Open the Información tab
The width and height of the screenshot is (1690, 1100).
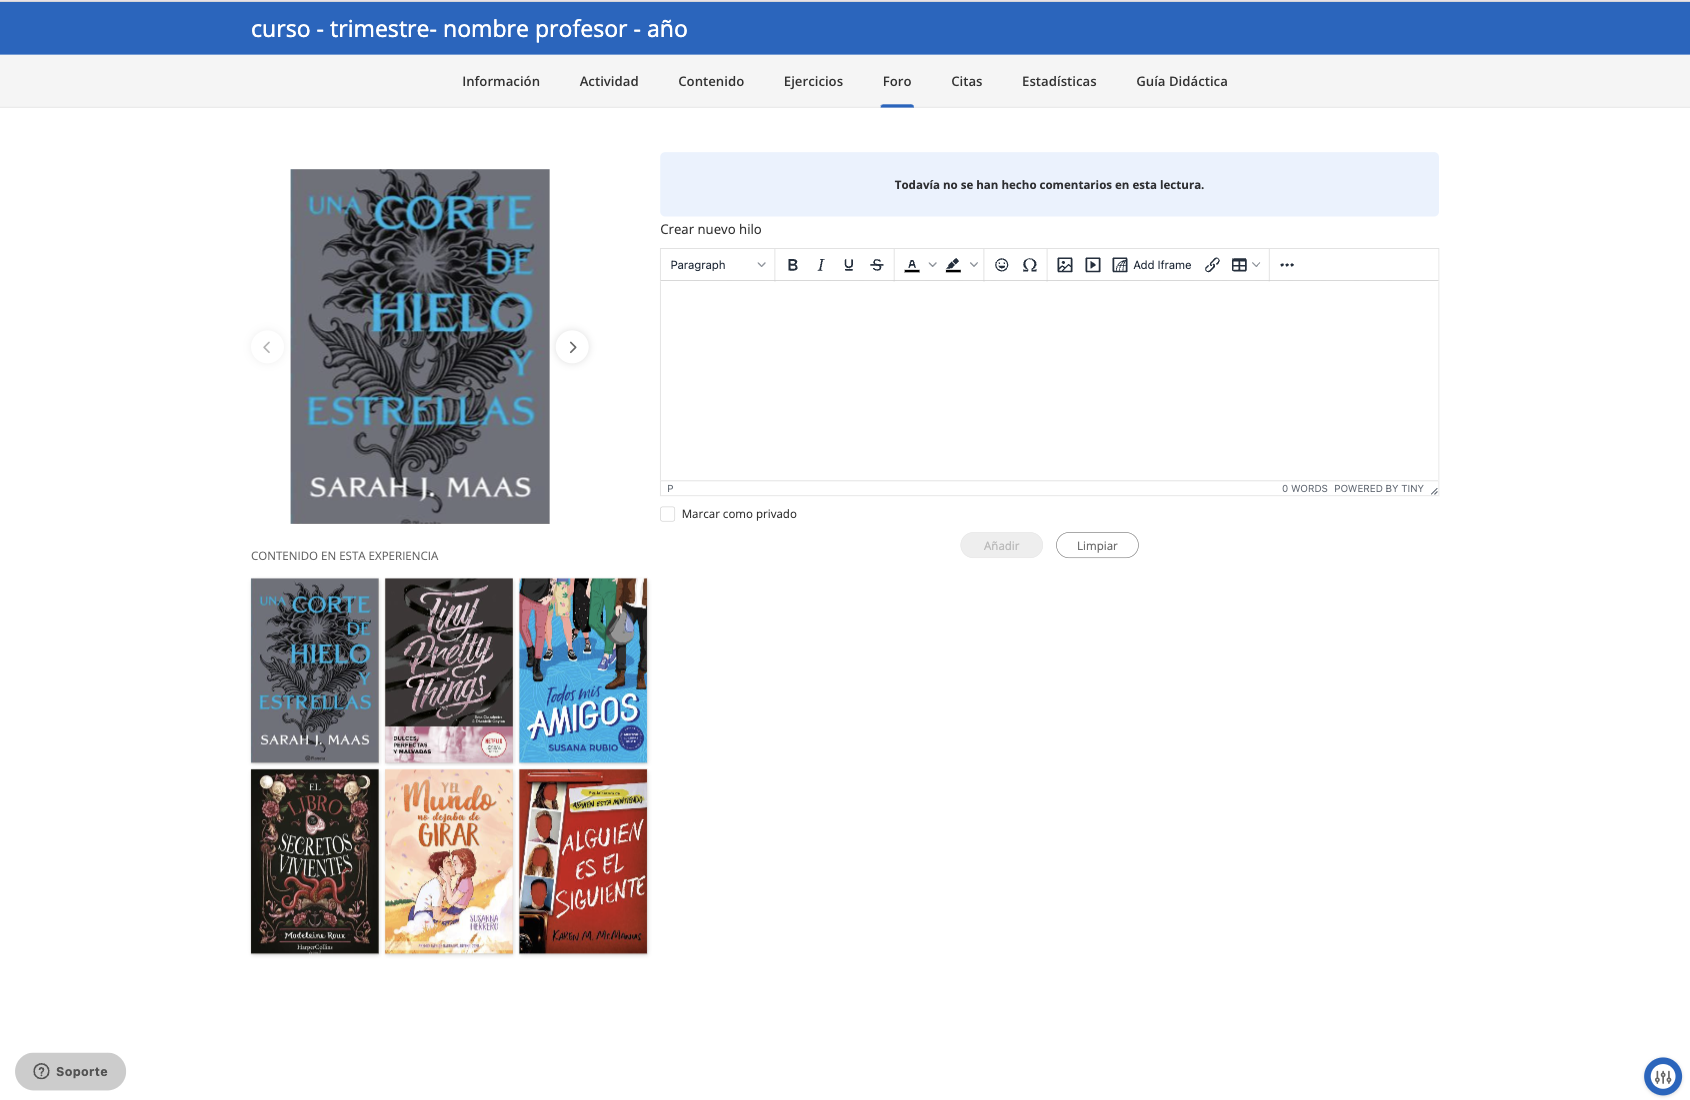(501, 81)
